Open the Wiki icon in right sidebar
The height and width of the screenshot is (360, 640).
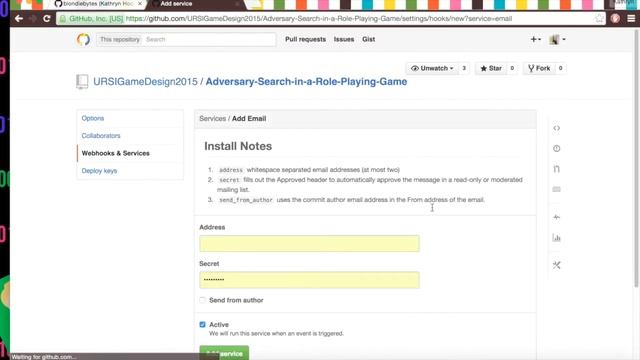point(556,189)
